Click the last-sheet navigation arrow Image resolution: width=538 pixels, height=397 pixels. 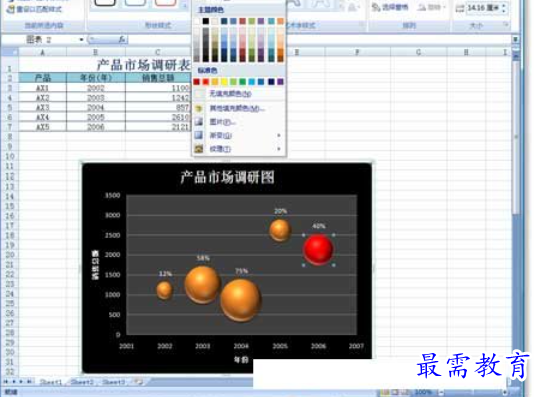(x=30, y=381)
